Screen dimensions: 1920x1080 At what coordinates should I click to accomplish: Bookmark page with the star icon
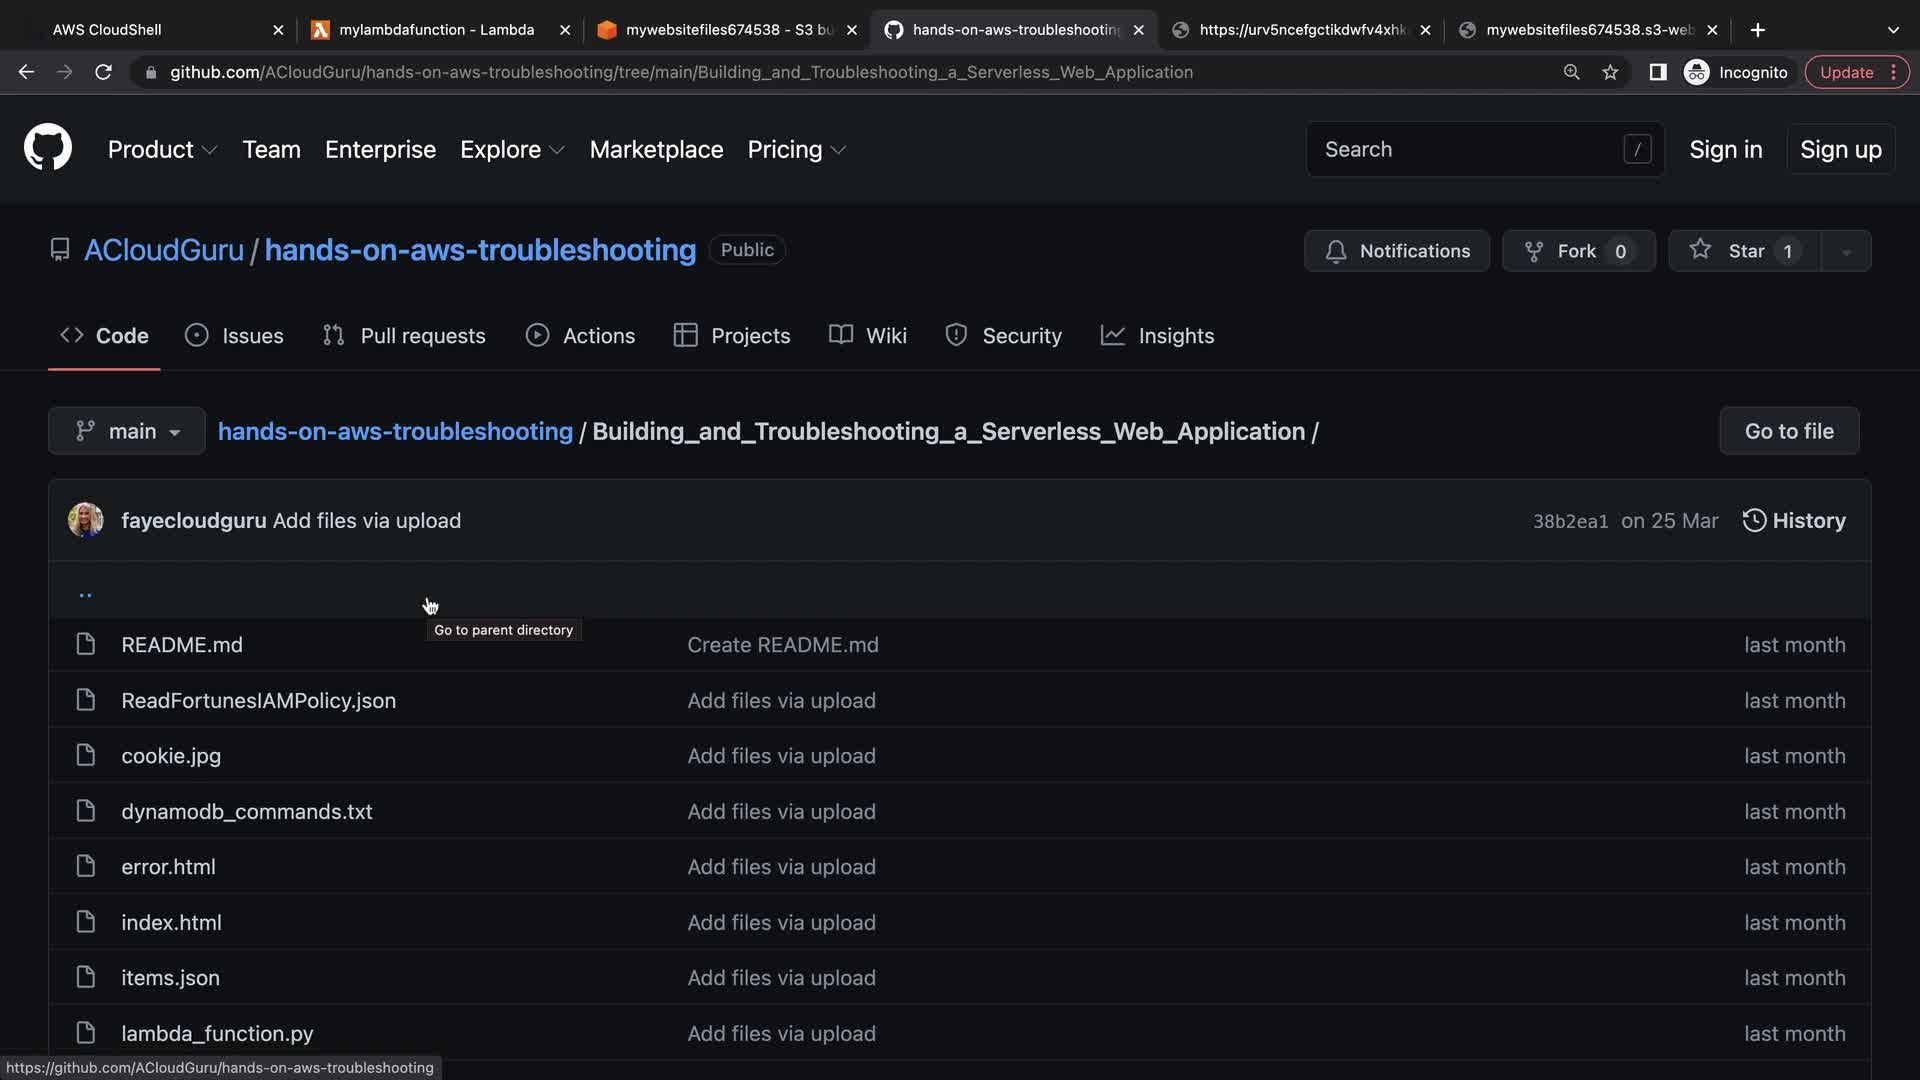pyautogui.click(x=1610, y=72)
